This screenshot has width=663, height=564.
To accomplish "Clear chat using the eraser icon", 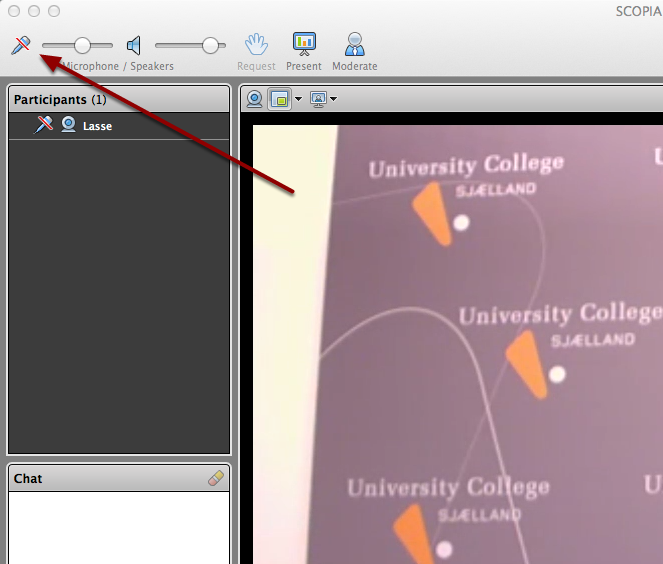I will [x=216, y=478].
